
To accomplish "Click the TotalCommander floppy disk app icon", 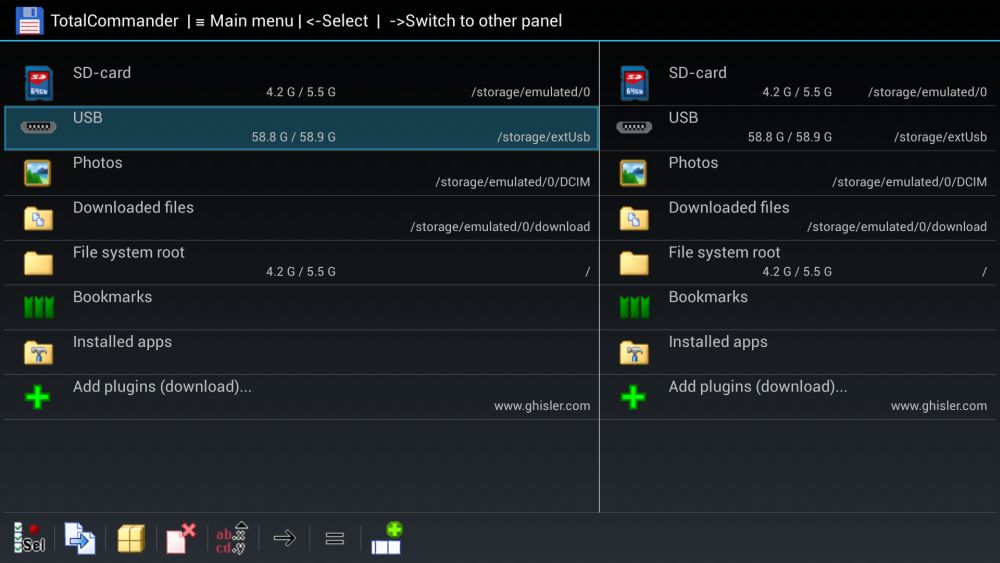I will pyautogui.click(x=29, y=20).
